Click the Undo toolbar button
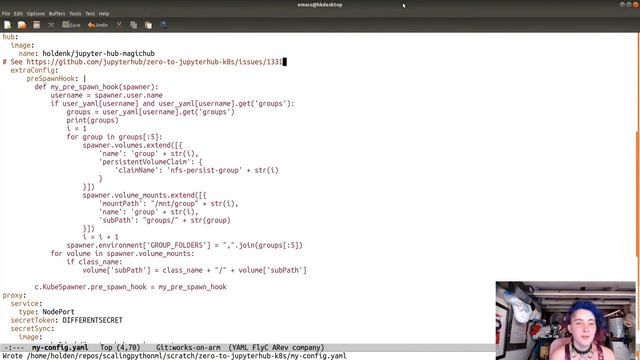 (x=98, y=25)
